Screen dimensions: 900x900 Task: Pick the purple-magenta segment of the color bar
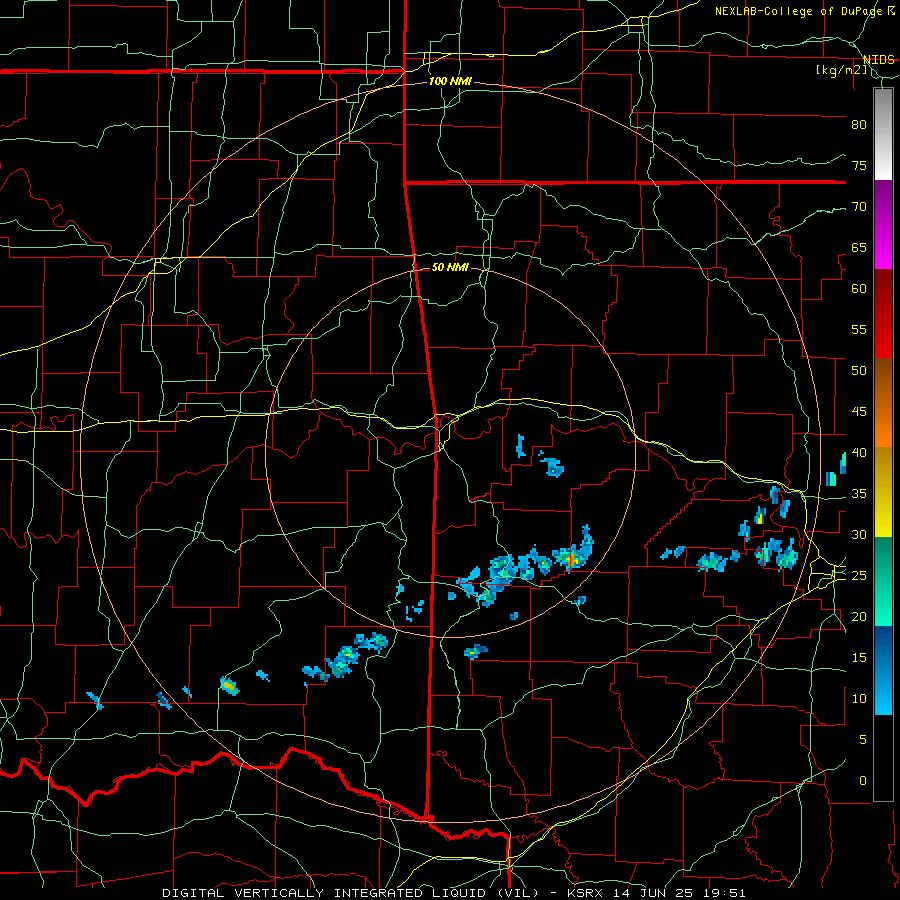(883, 225)
